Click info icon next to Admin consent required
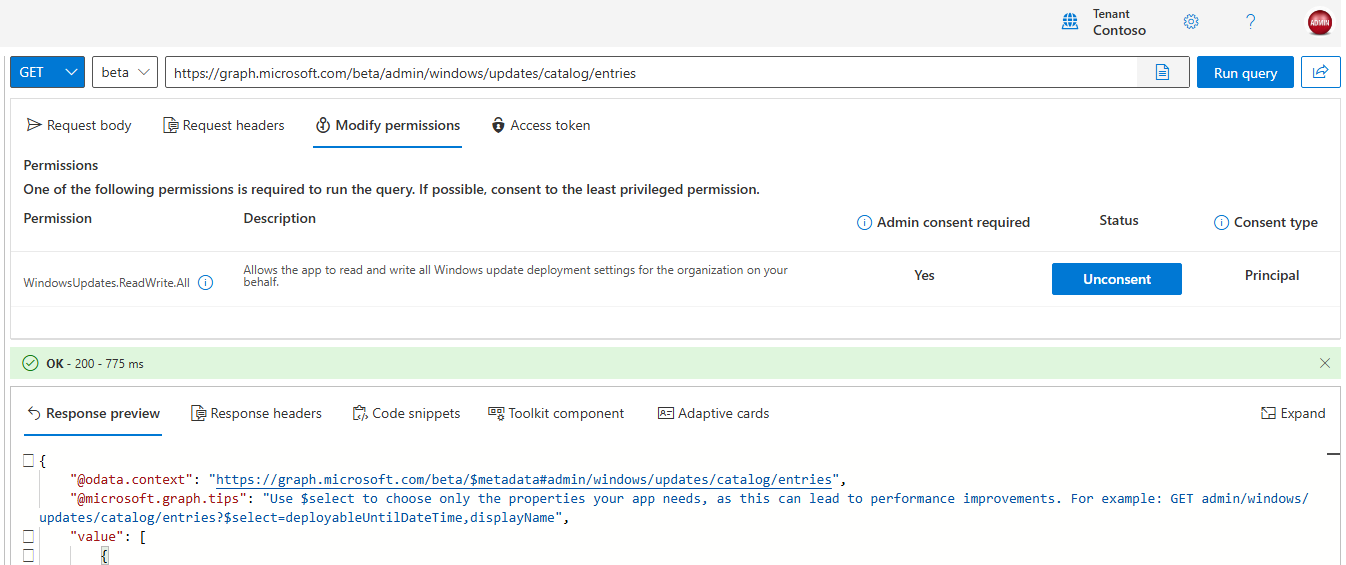The height and width of the screenshot is (565, 1346). pyautogui.click(x=864, y=223)
